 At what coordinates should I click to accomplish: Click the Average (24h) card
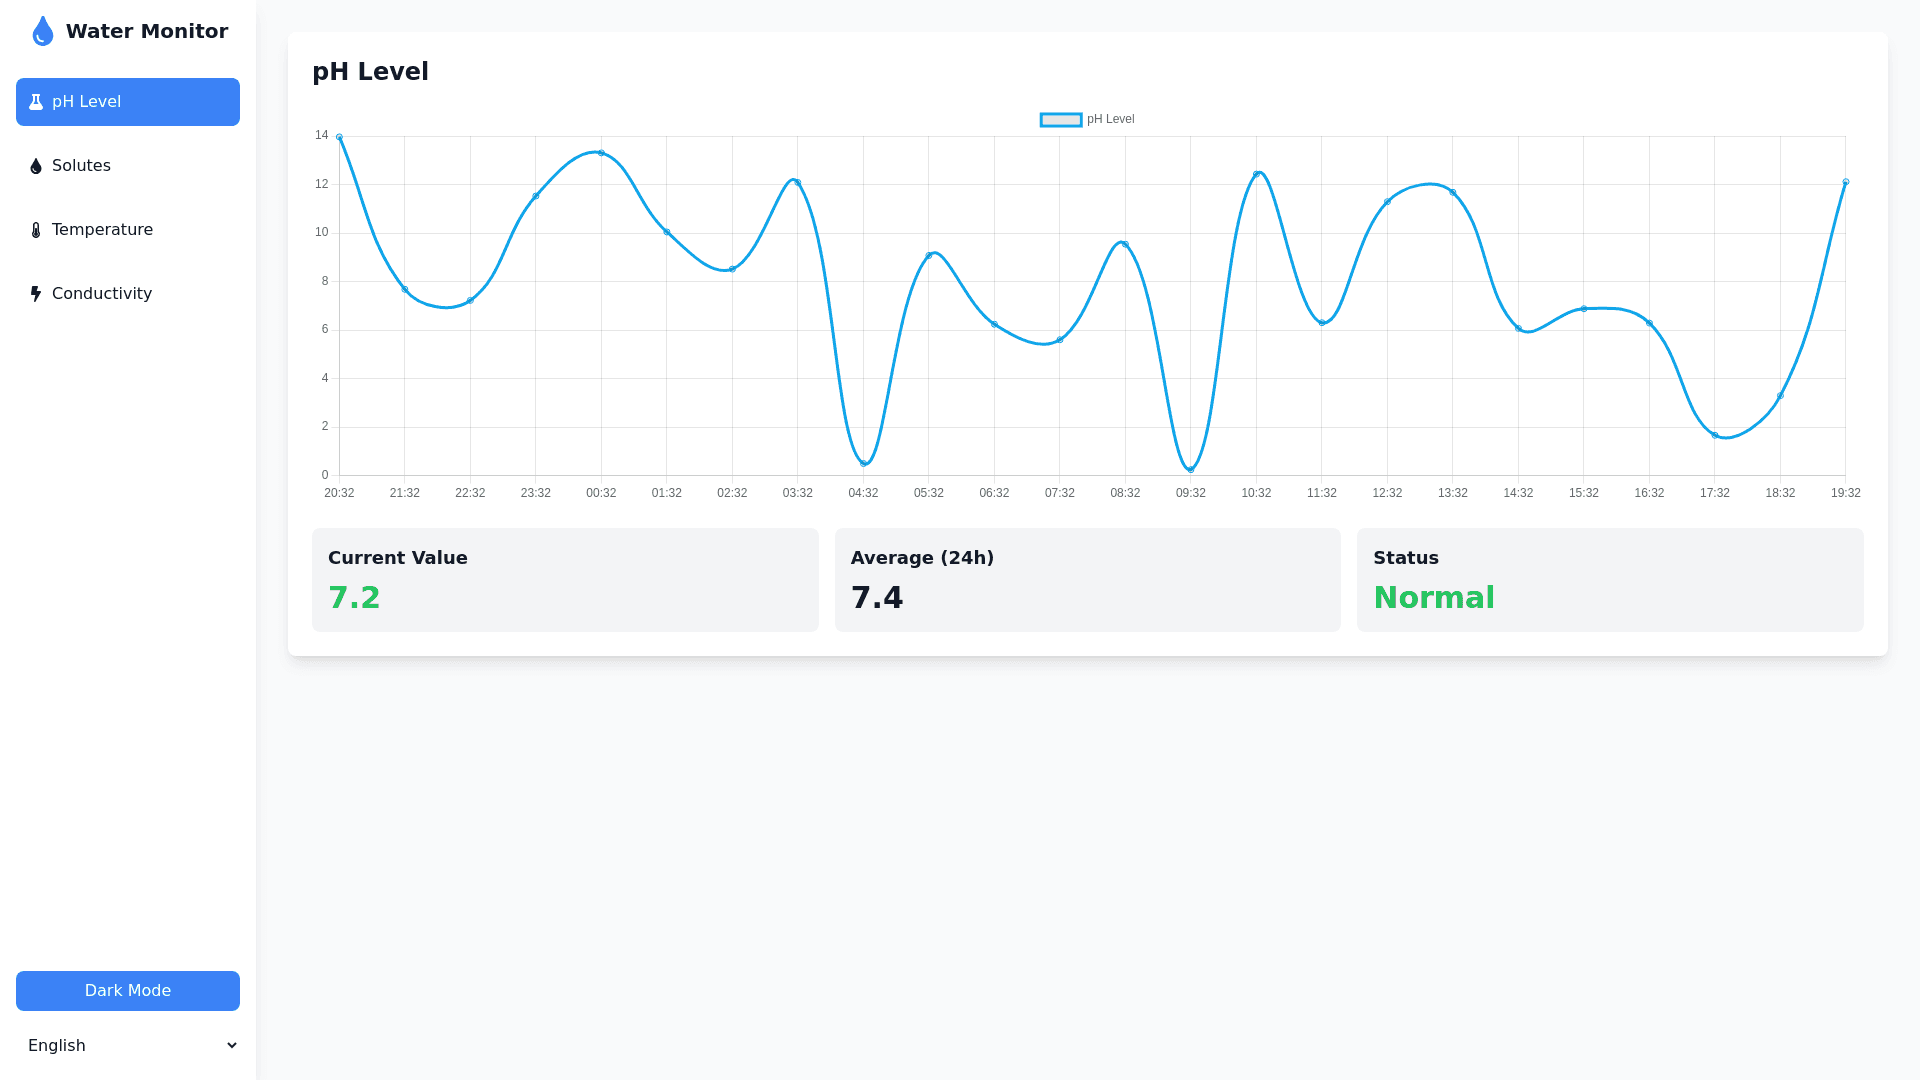1087,580
